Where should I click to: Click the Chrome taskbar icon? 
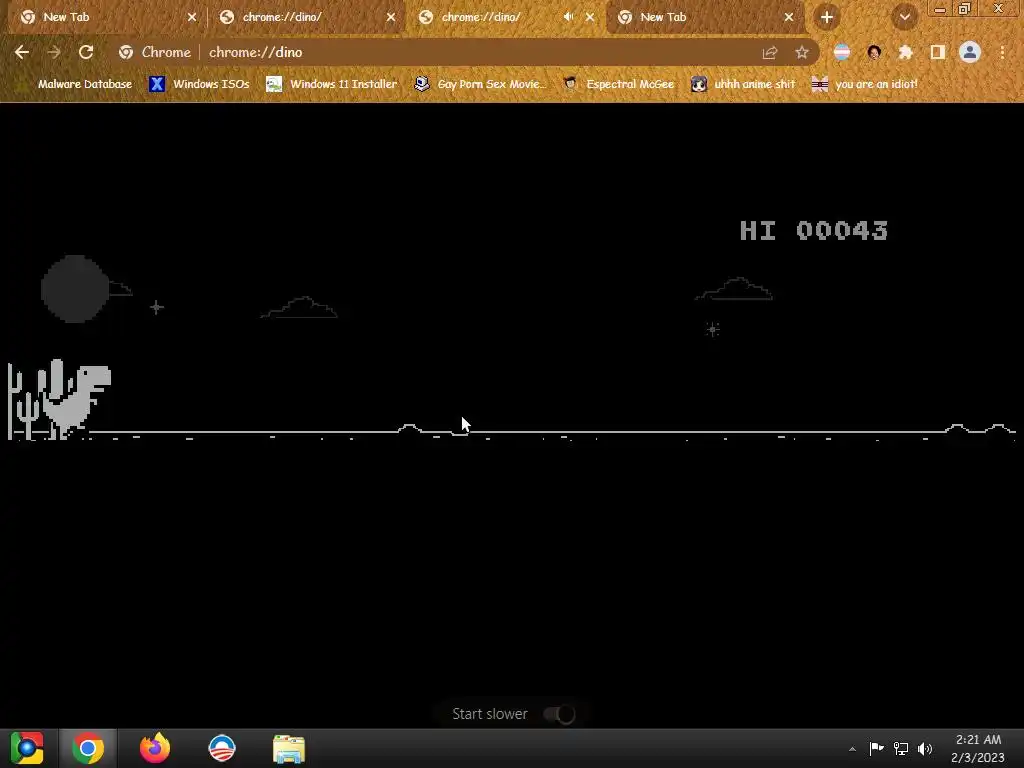pos(89,748)
